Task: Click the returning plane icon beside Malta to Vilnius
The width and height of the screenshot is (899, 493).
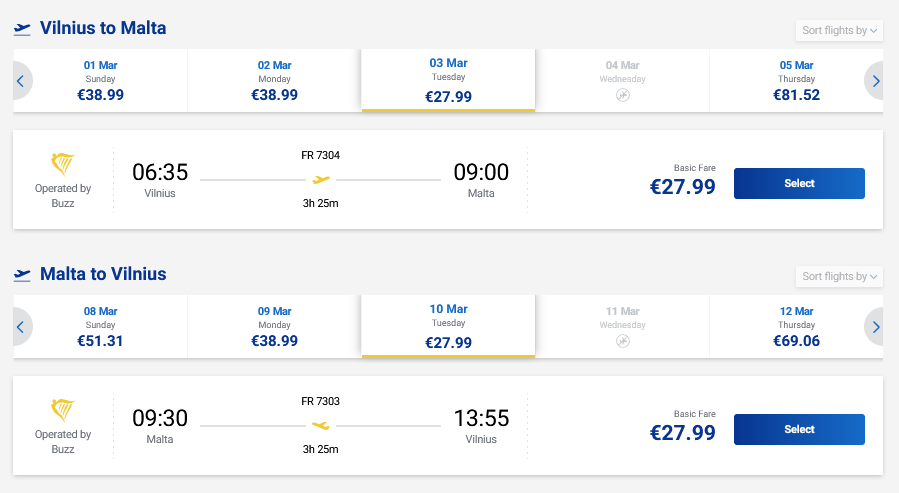Action: tap(22, 275)
